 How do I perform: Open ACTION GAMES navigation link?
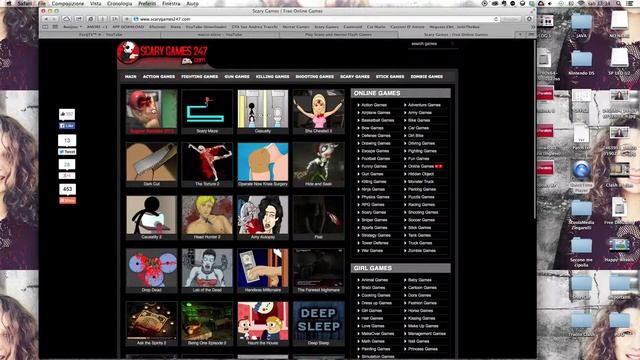[x=159, y=77]
